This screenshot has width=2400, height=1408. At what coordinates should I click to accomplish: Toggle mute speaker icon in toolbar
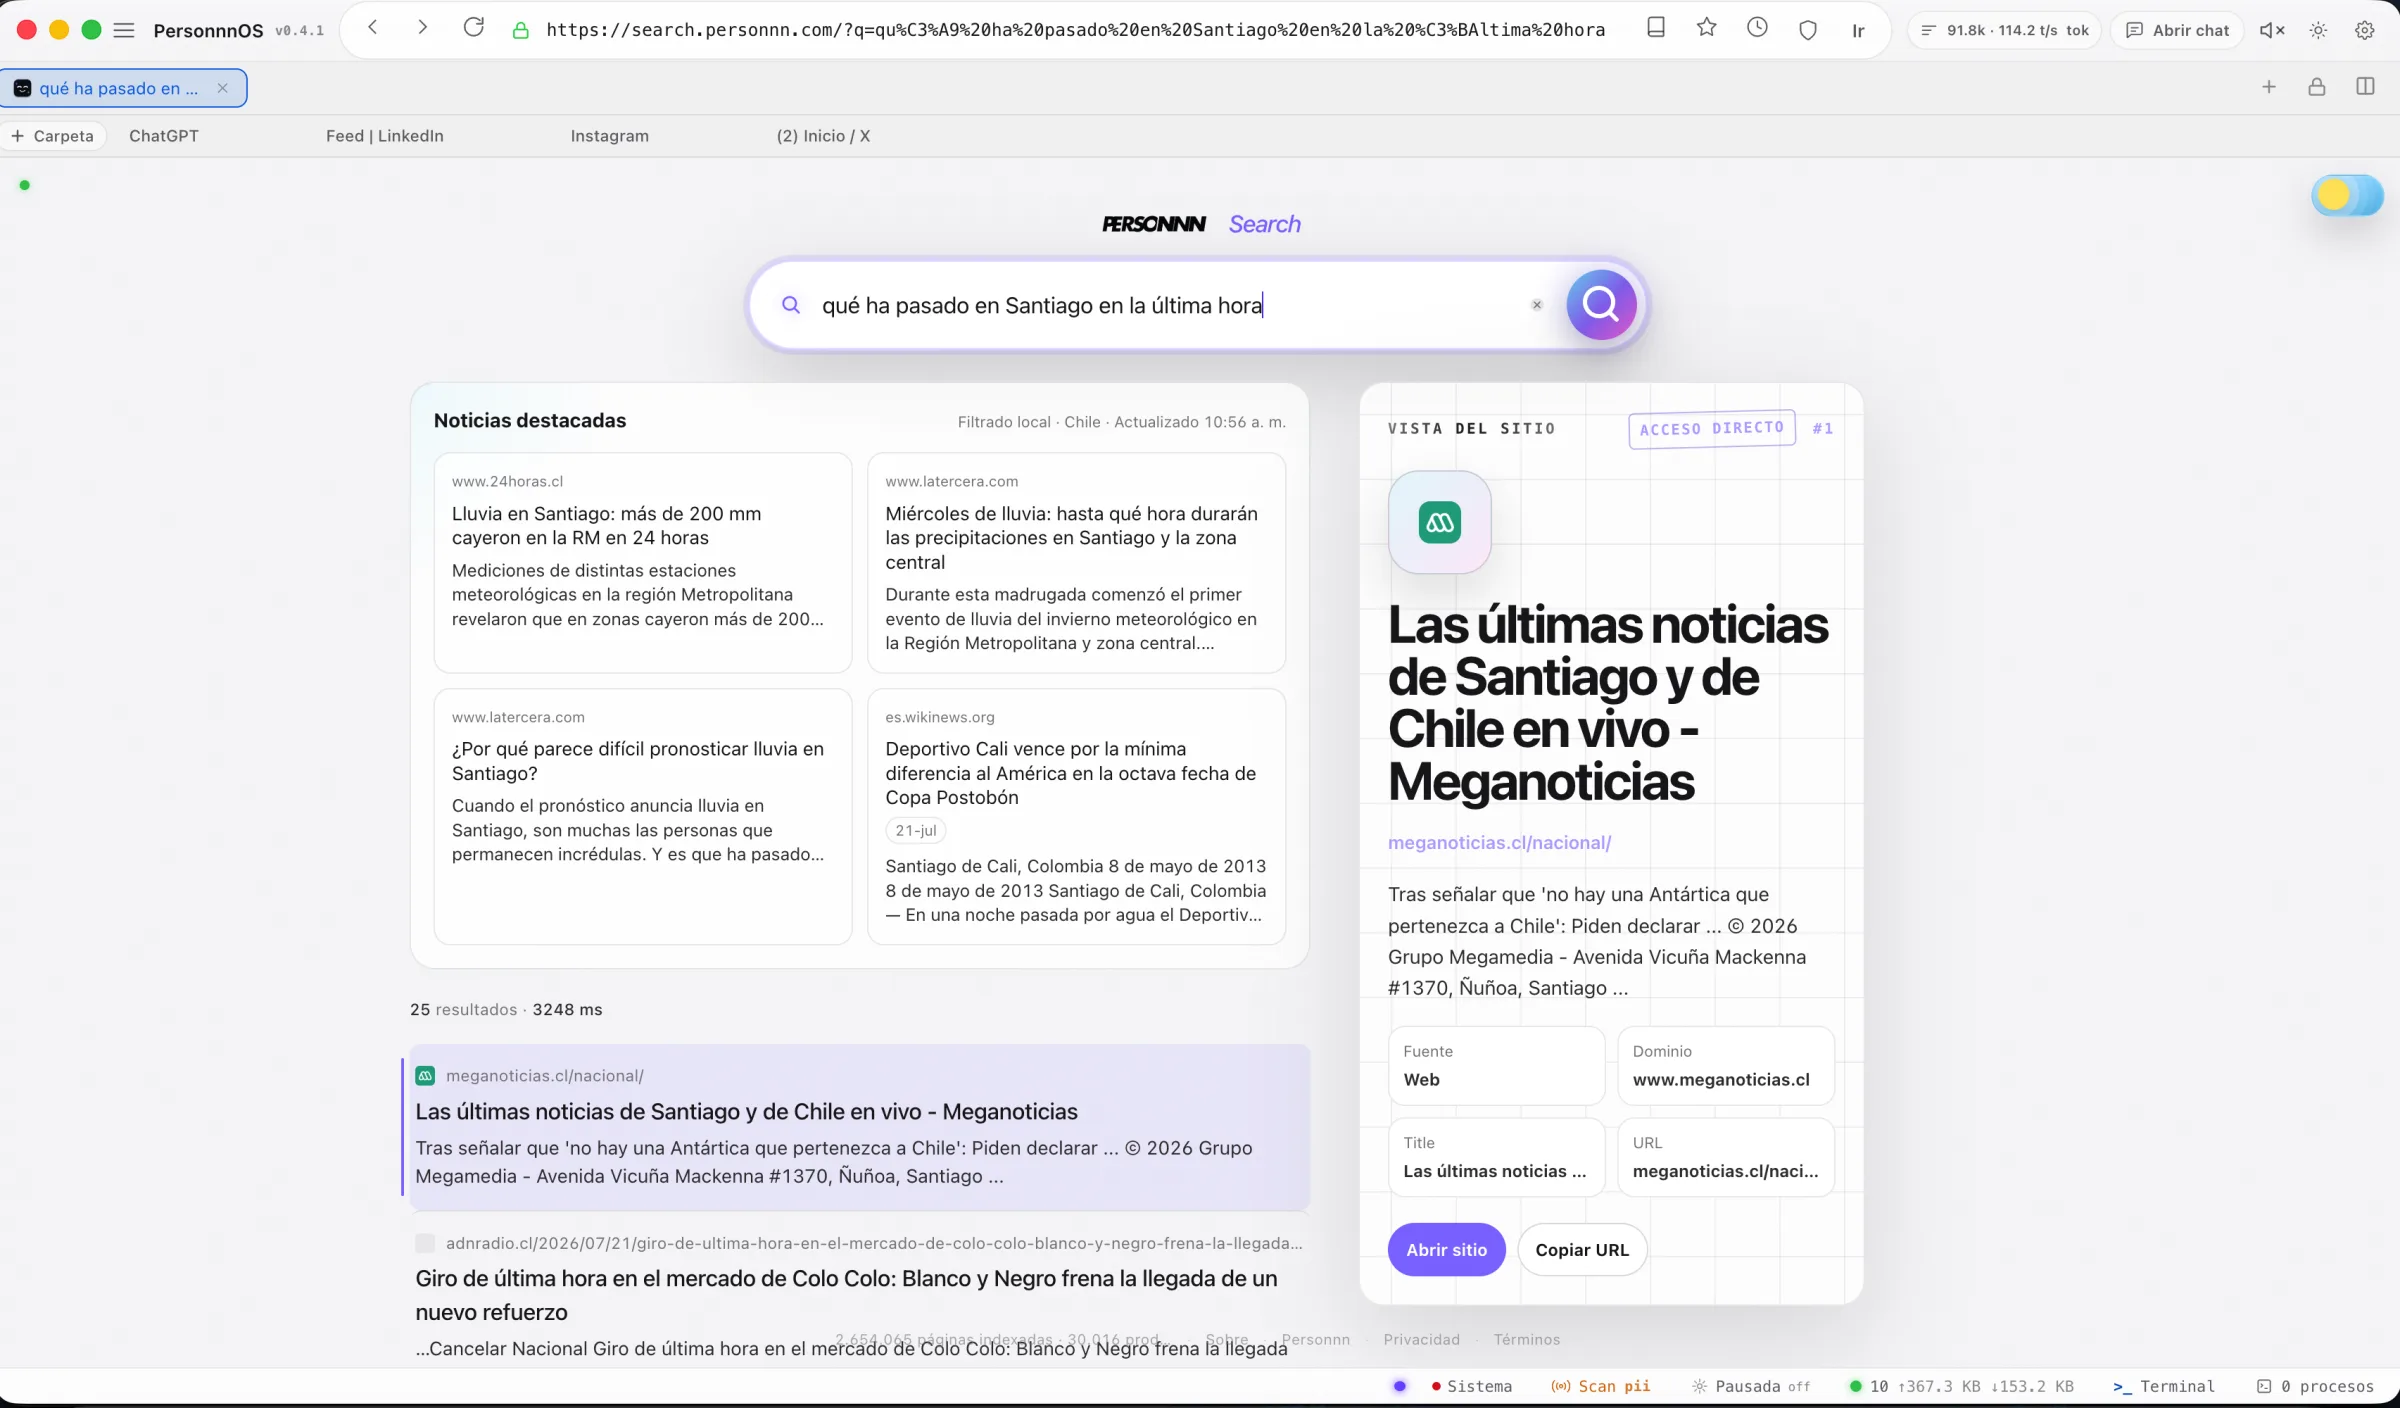2272,30
